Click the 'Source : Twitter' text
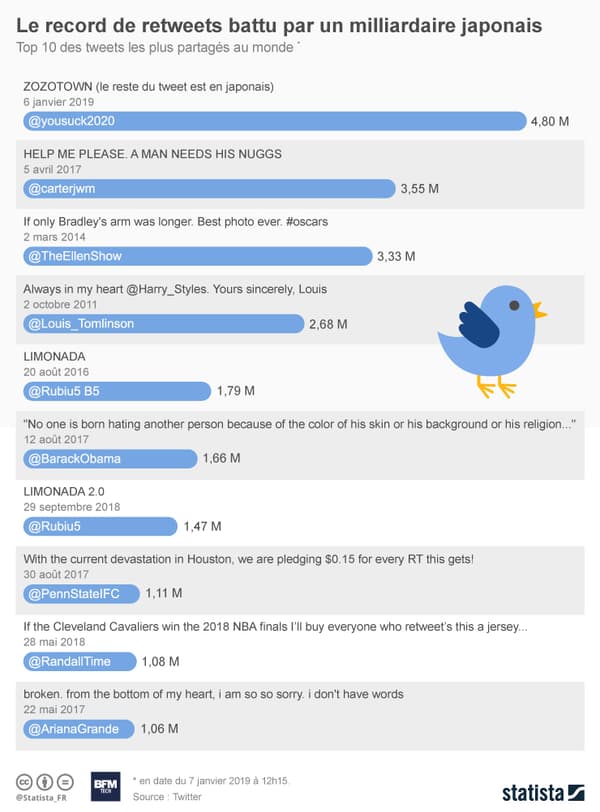 pos(167,796)
